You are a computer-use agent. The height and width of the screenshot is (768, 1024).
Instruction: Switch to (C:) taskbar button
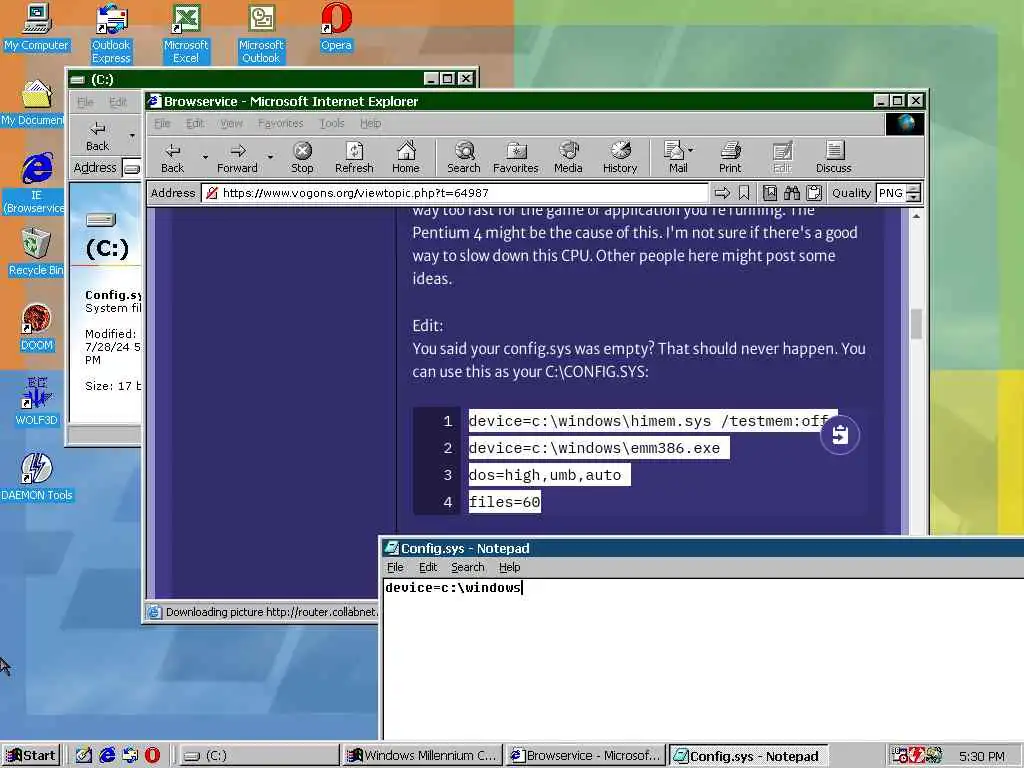[259, 755]
